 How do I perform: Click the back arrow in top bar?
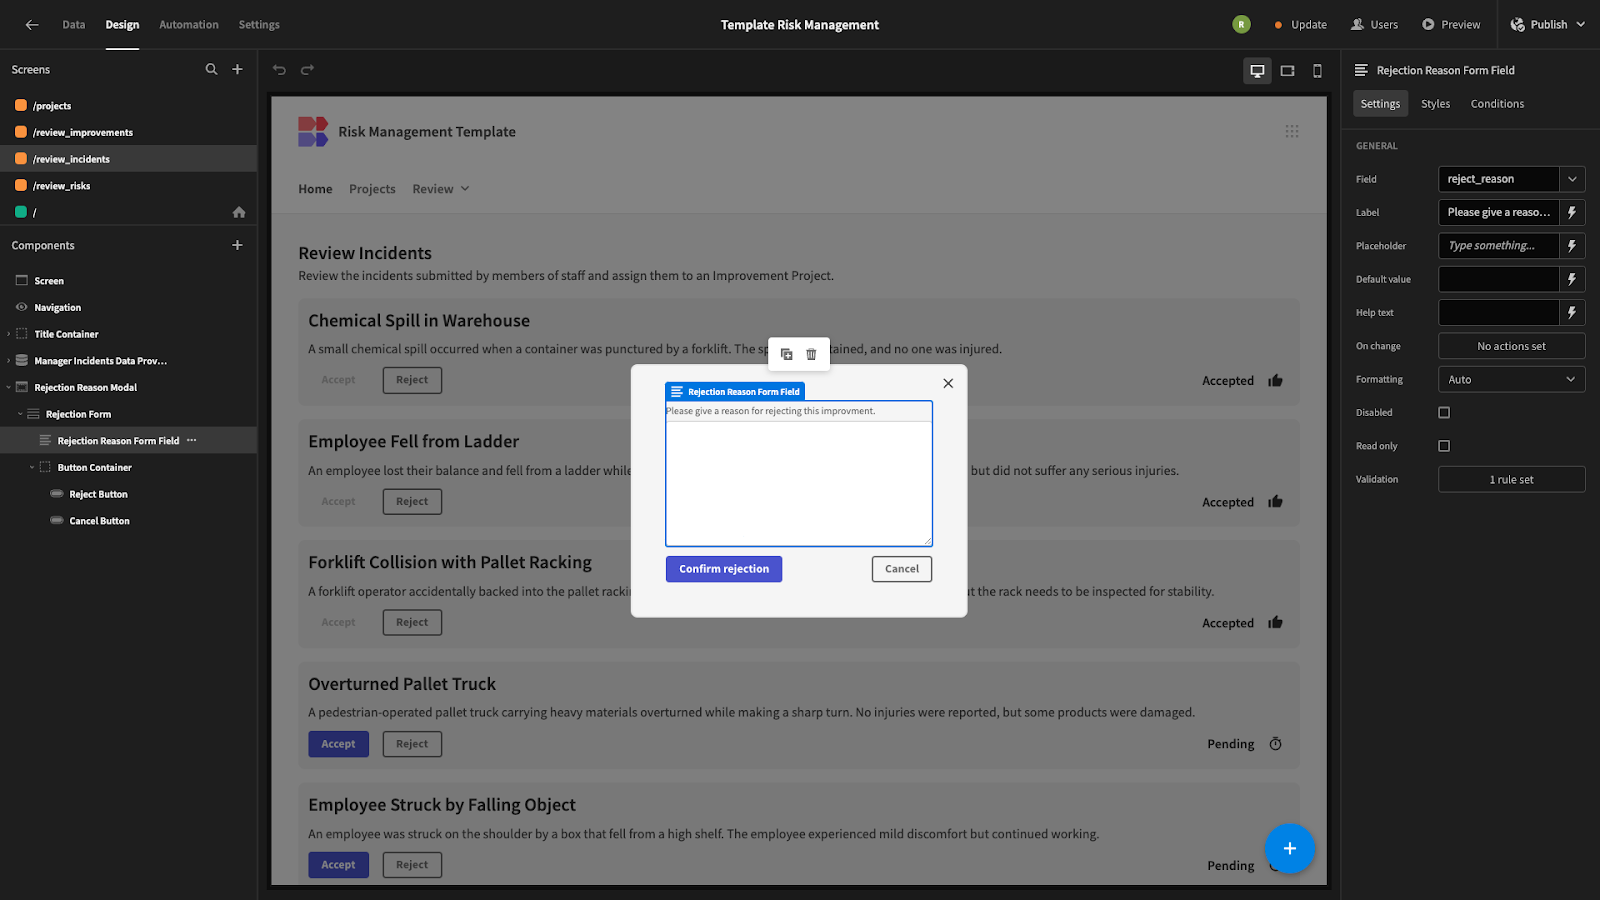(32, 25)
